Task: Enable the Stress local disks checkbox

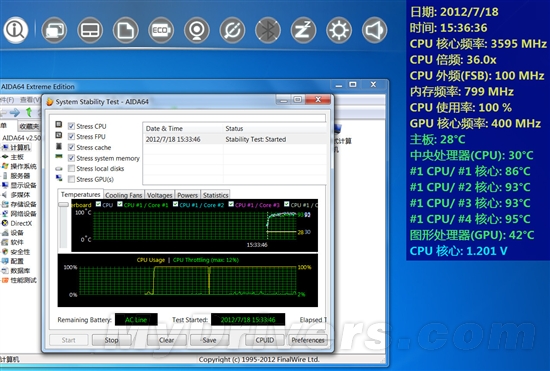Action: pyautogui.click(x=71, y=169)
